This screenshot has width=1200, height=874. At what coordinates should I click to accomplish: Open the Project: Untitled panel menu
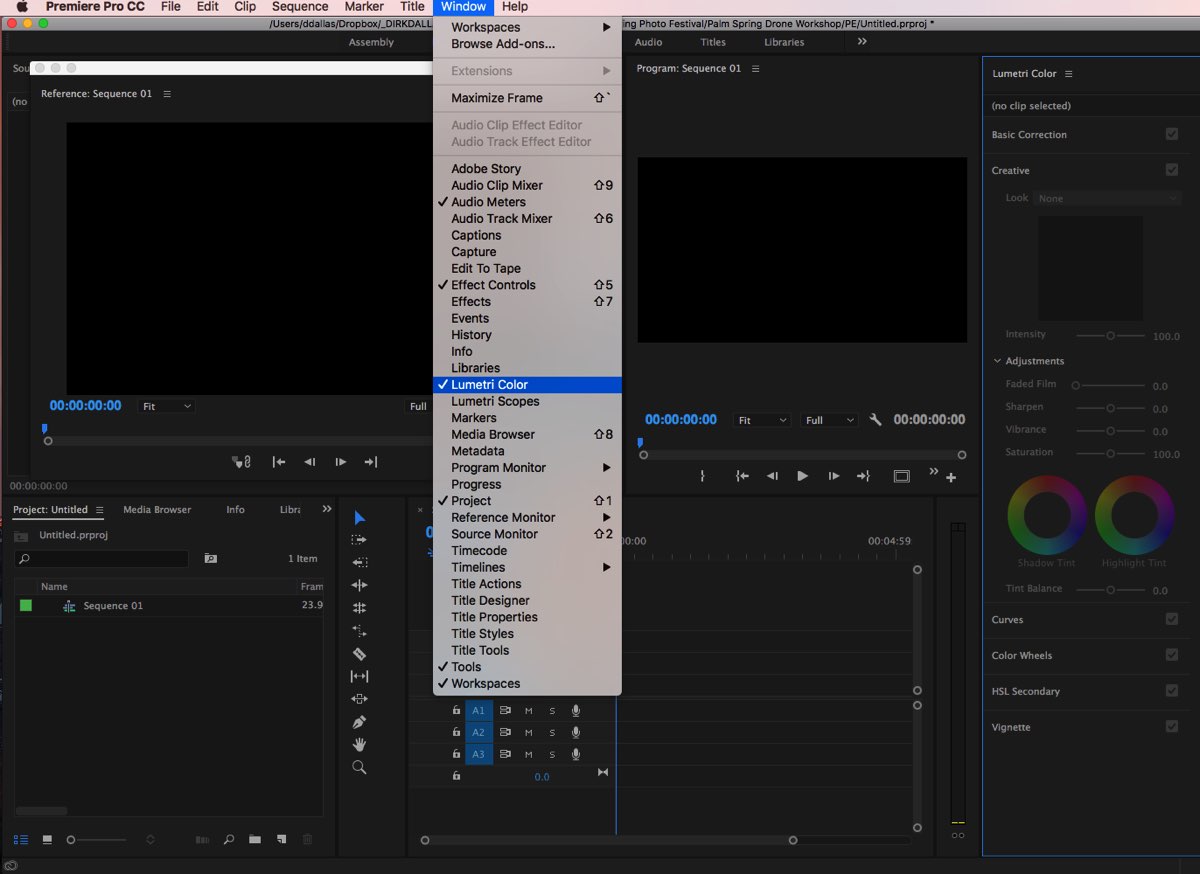click(x=99, y=510)
